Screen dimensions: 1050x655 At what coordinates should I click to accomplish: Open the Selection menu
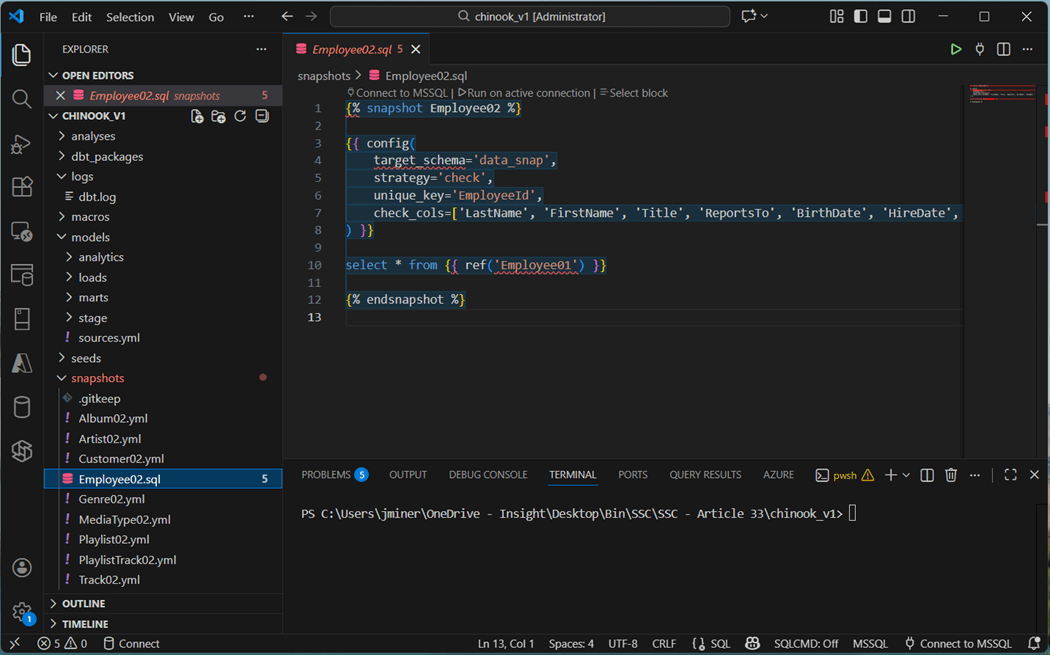pyautogui.click(x=130, y=17)
